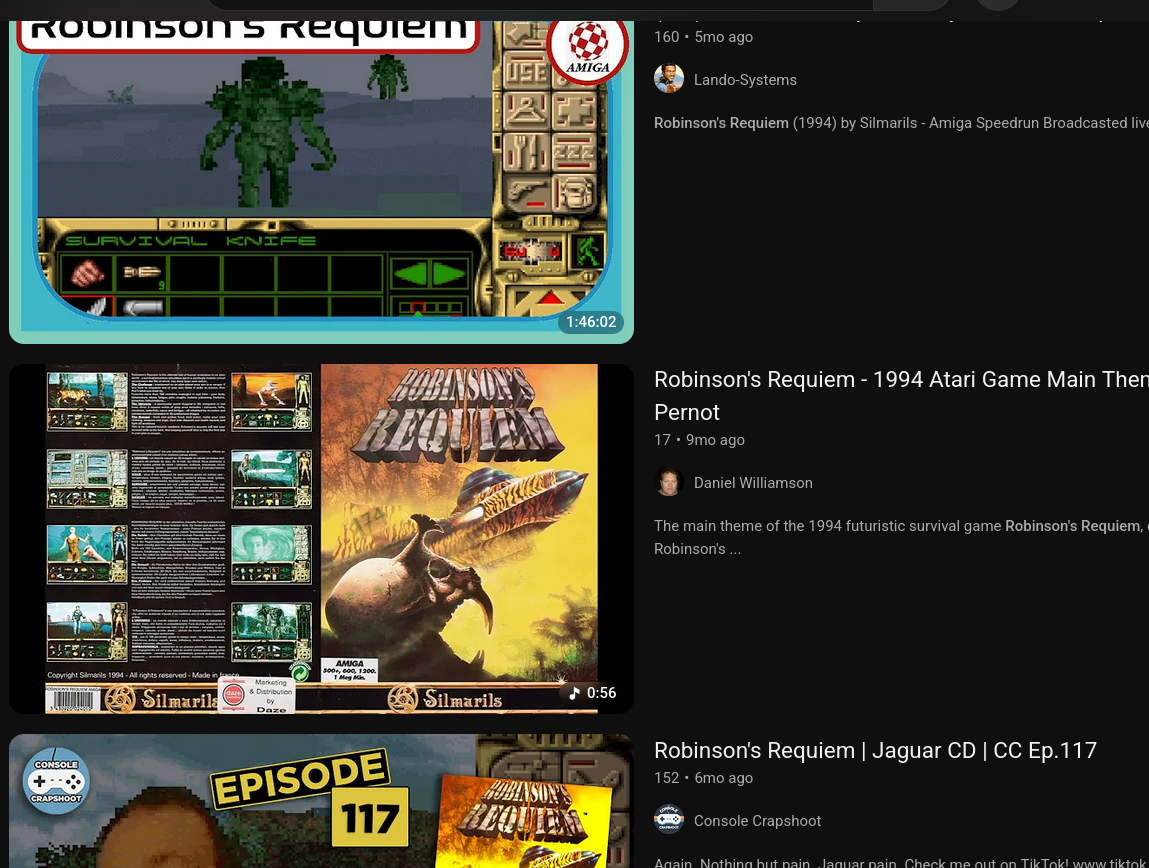
Task: Click the "152 • 6mo ago" metadata text
Action: pos(703,778)
